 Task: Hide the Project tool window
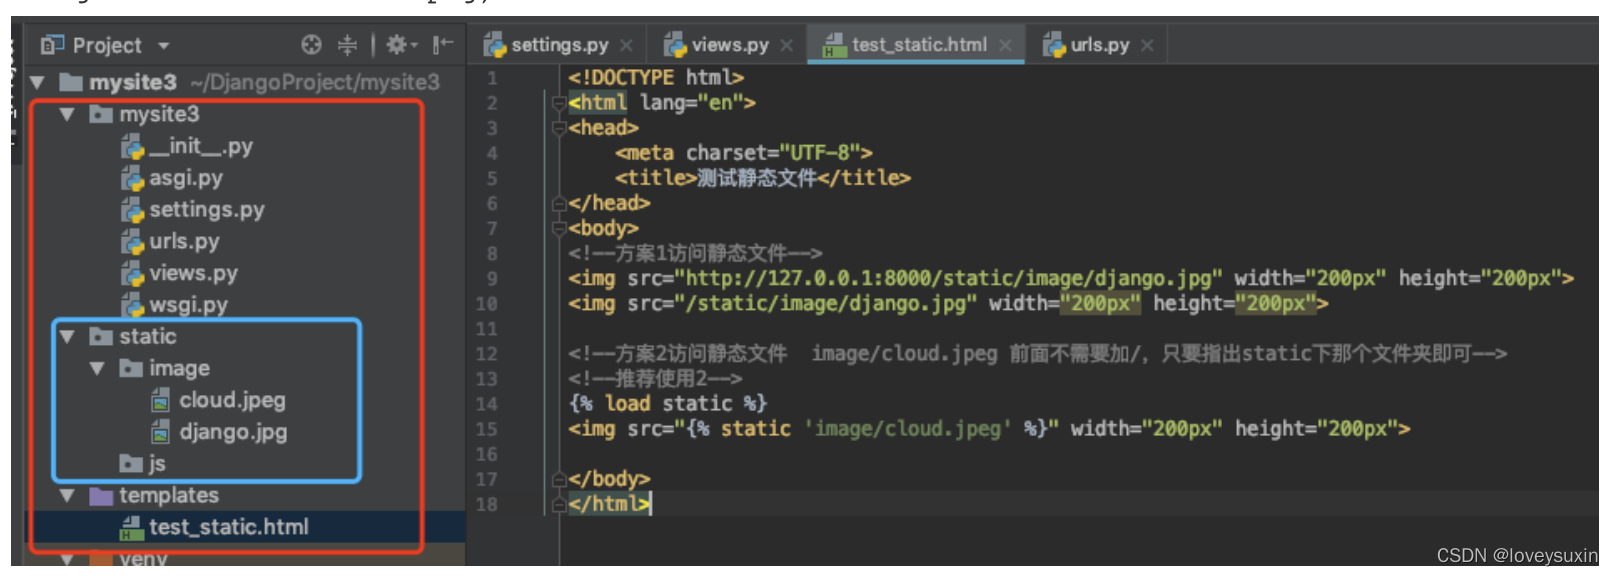point(442,45)
